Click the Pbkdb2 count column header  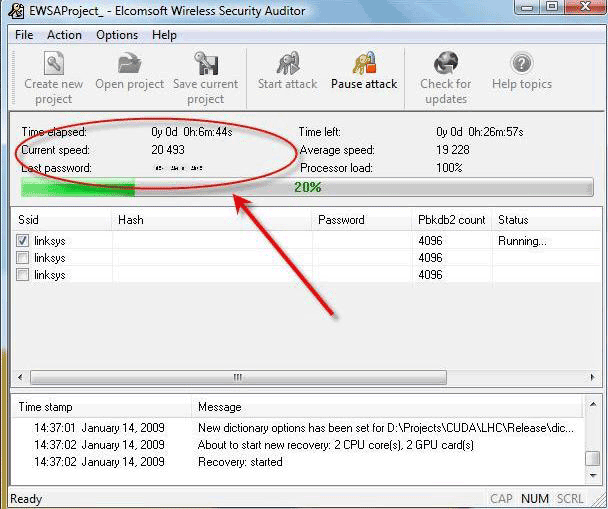point(451,219)
